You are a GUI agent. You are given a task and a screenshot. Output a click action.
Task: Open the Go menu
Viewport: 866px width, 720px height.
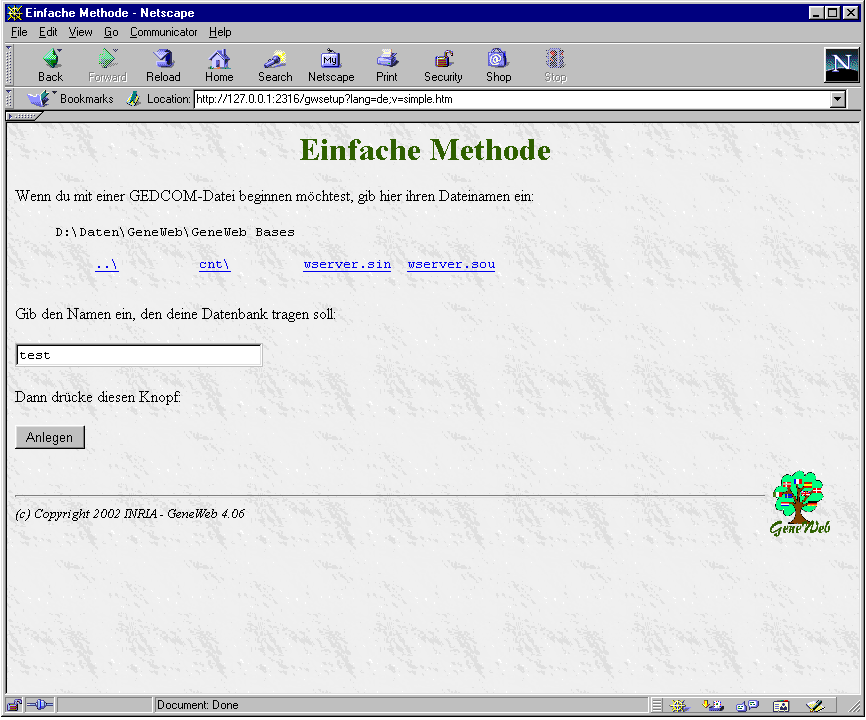click(x=111, y=32)
